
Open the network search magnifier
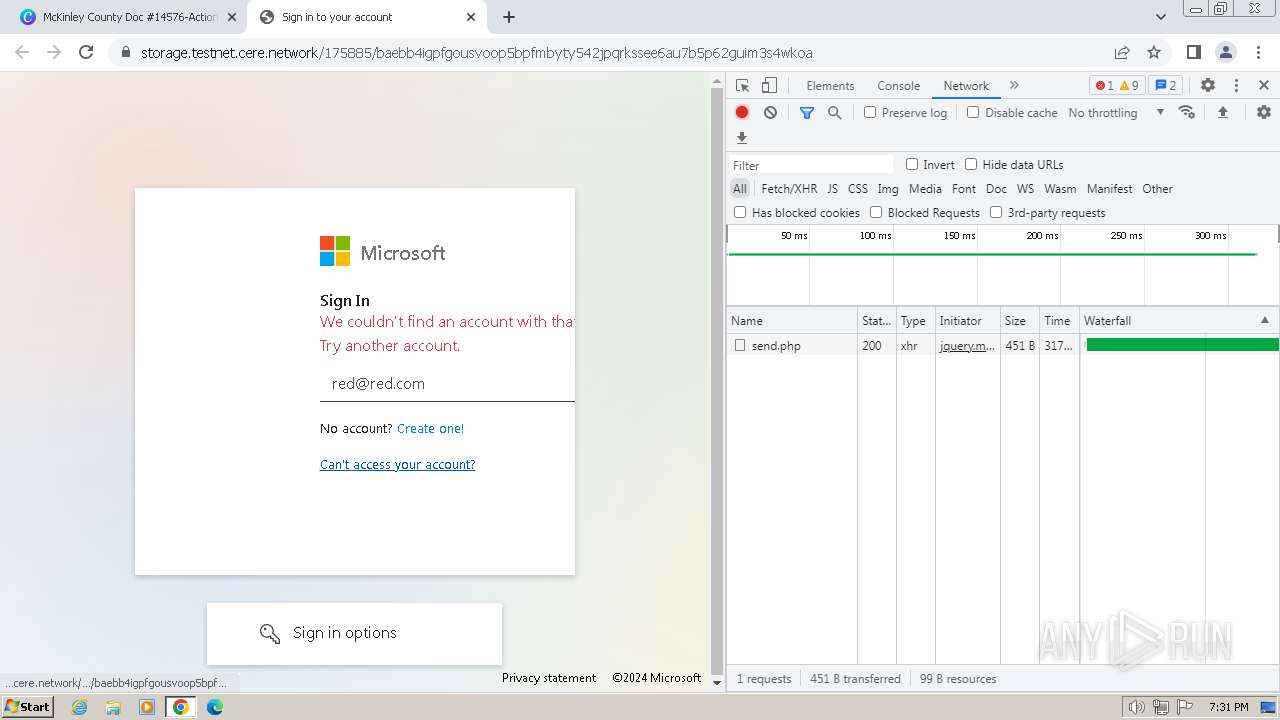(x=835, y=113)
